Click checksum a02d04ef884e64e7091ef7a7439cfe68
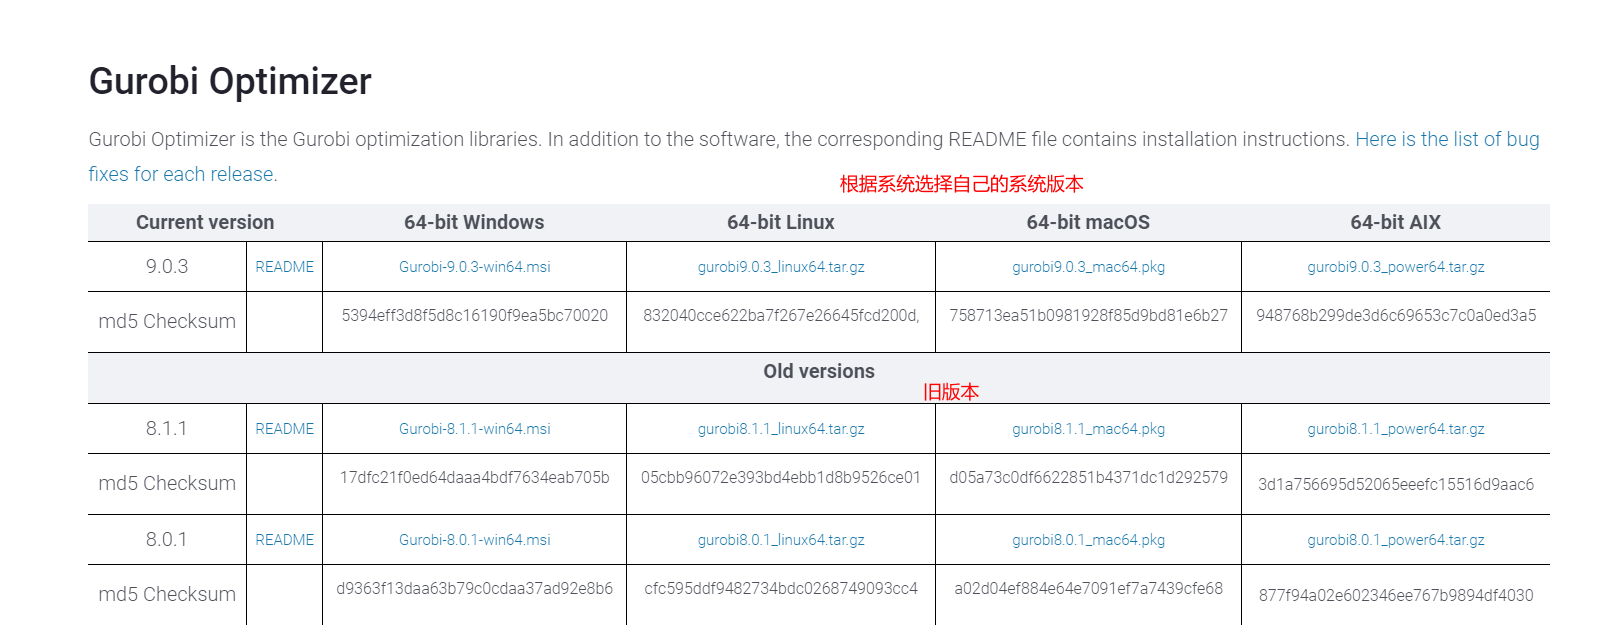Image resolution: width=1612 pixels, height=644 pixels. pos(1088,589)
